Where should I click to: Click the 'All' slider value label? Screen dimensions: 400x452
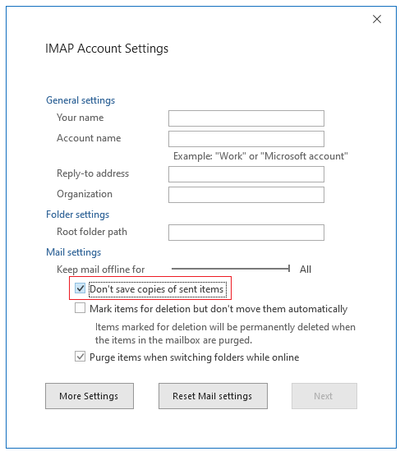(305, 269)
